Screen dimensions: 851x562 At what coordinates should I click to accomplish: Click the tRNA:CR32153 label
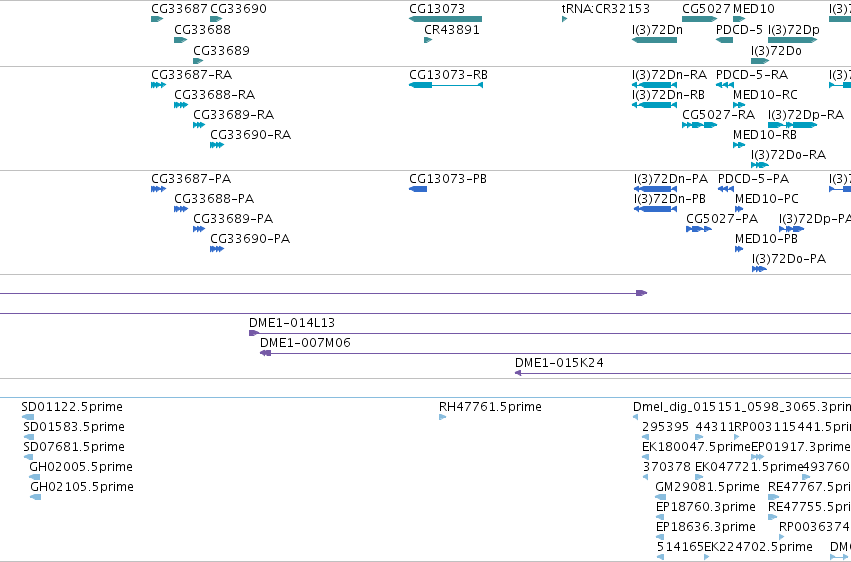point(606,9)
